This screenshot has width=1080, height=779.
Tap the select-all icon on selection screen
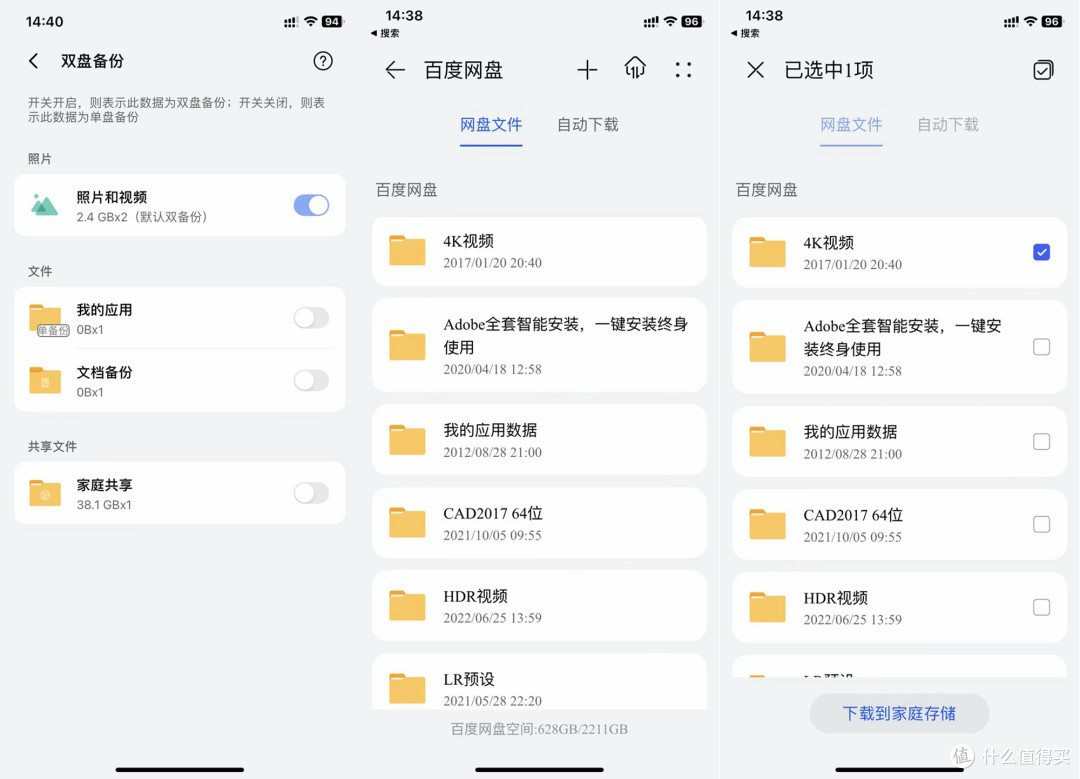click(1043, 70)
